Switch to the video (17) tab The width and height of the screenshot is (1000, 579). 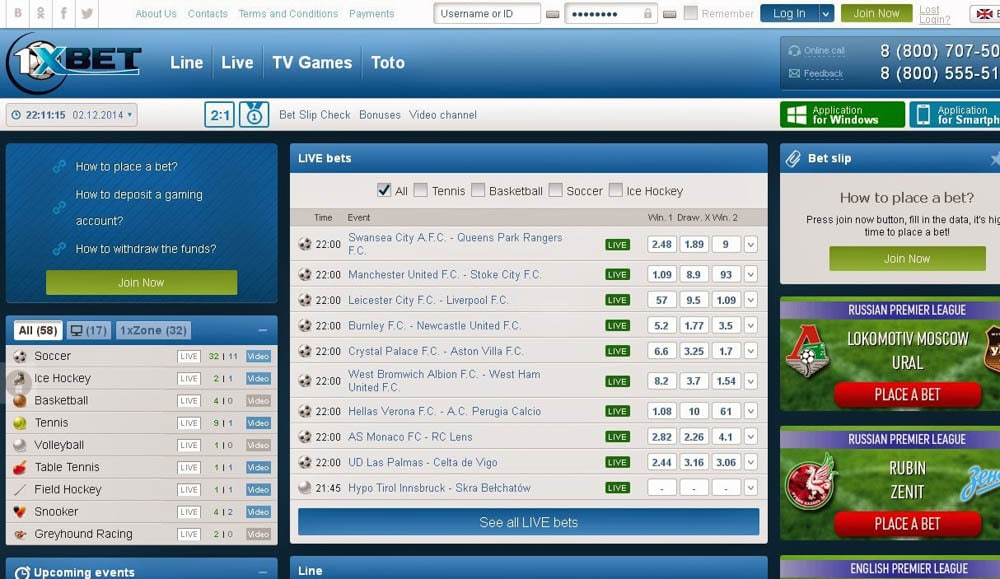(89, 330)
